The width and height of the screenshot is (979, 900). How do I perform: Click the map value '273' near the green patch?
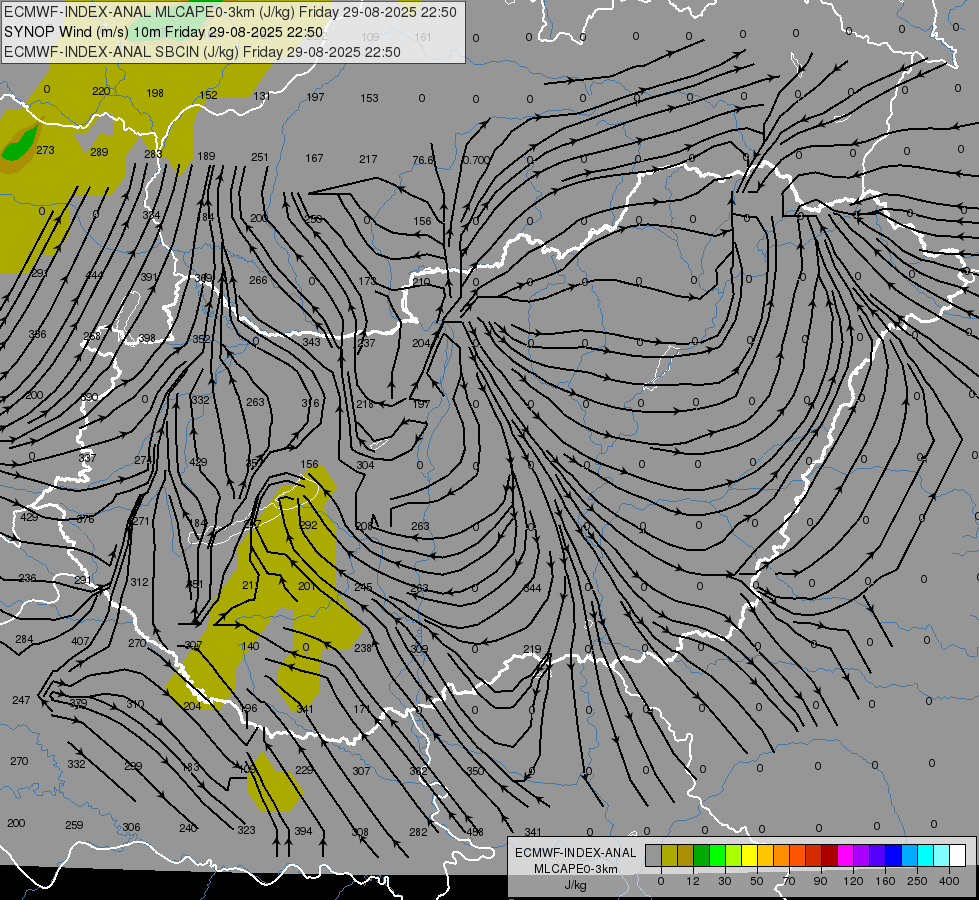pos(46,150)
